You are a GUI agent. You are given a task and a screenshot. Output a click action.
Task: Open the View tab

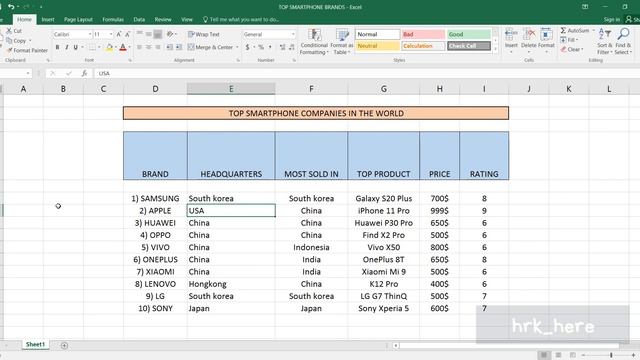[187, 20]
